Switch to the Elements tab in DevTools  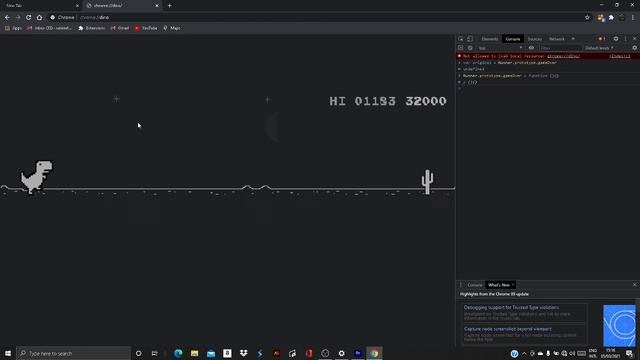(x=489, y=39)
